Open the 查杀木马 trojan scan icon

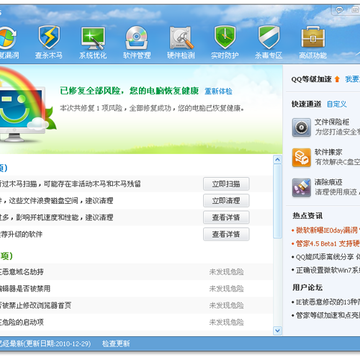click(x=49, y=37)
